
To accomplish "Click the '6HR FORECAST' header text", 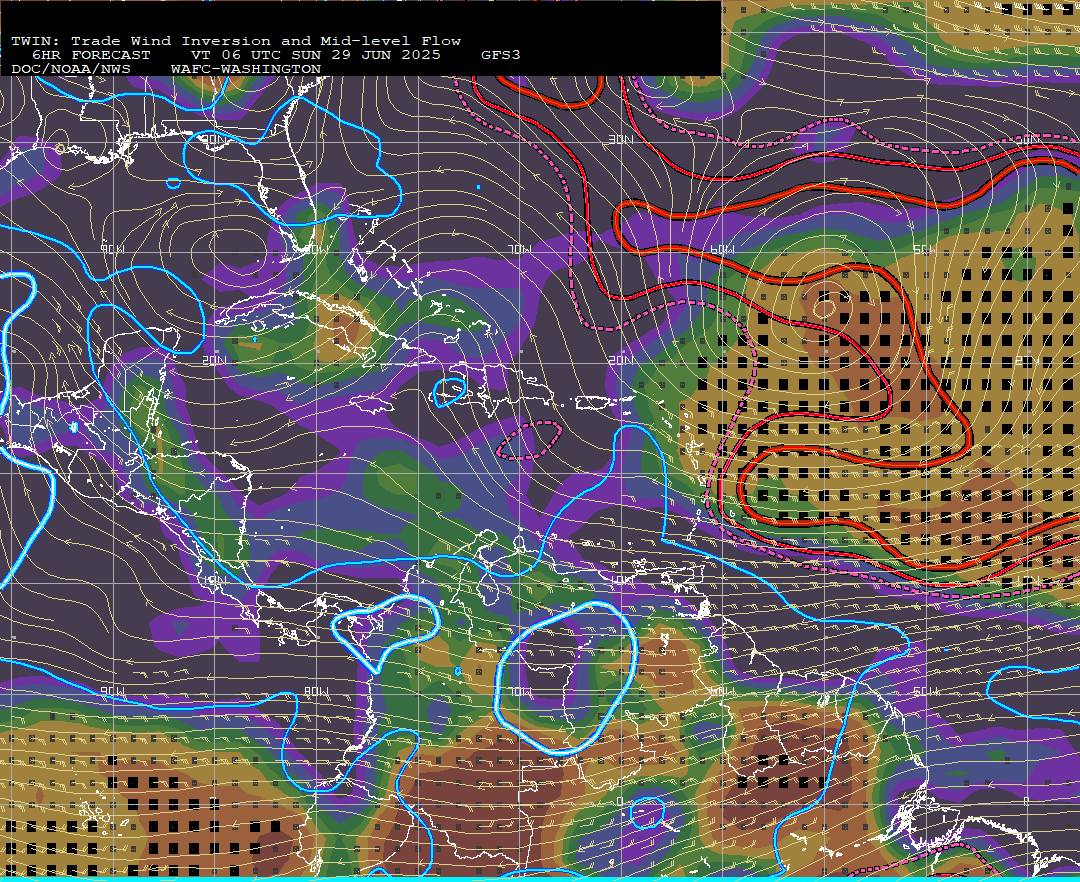I will (91, 55).
